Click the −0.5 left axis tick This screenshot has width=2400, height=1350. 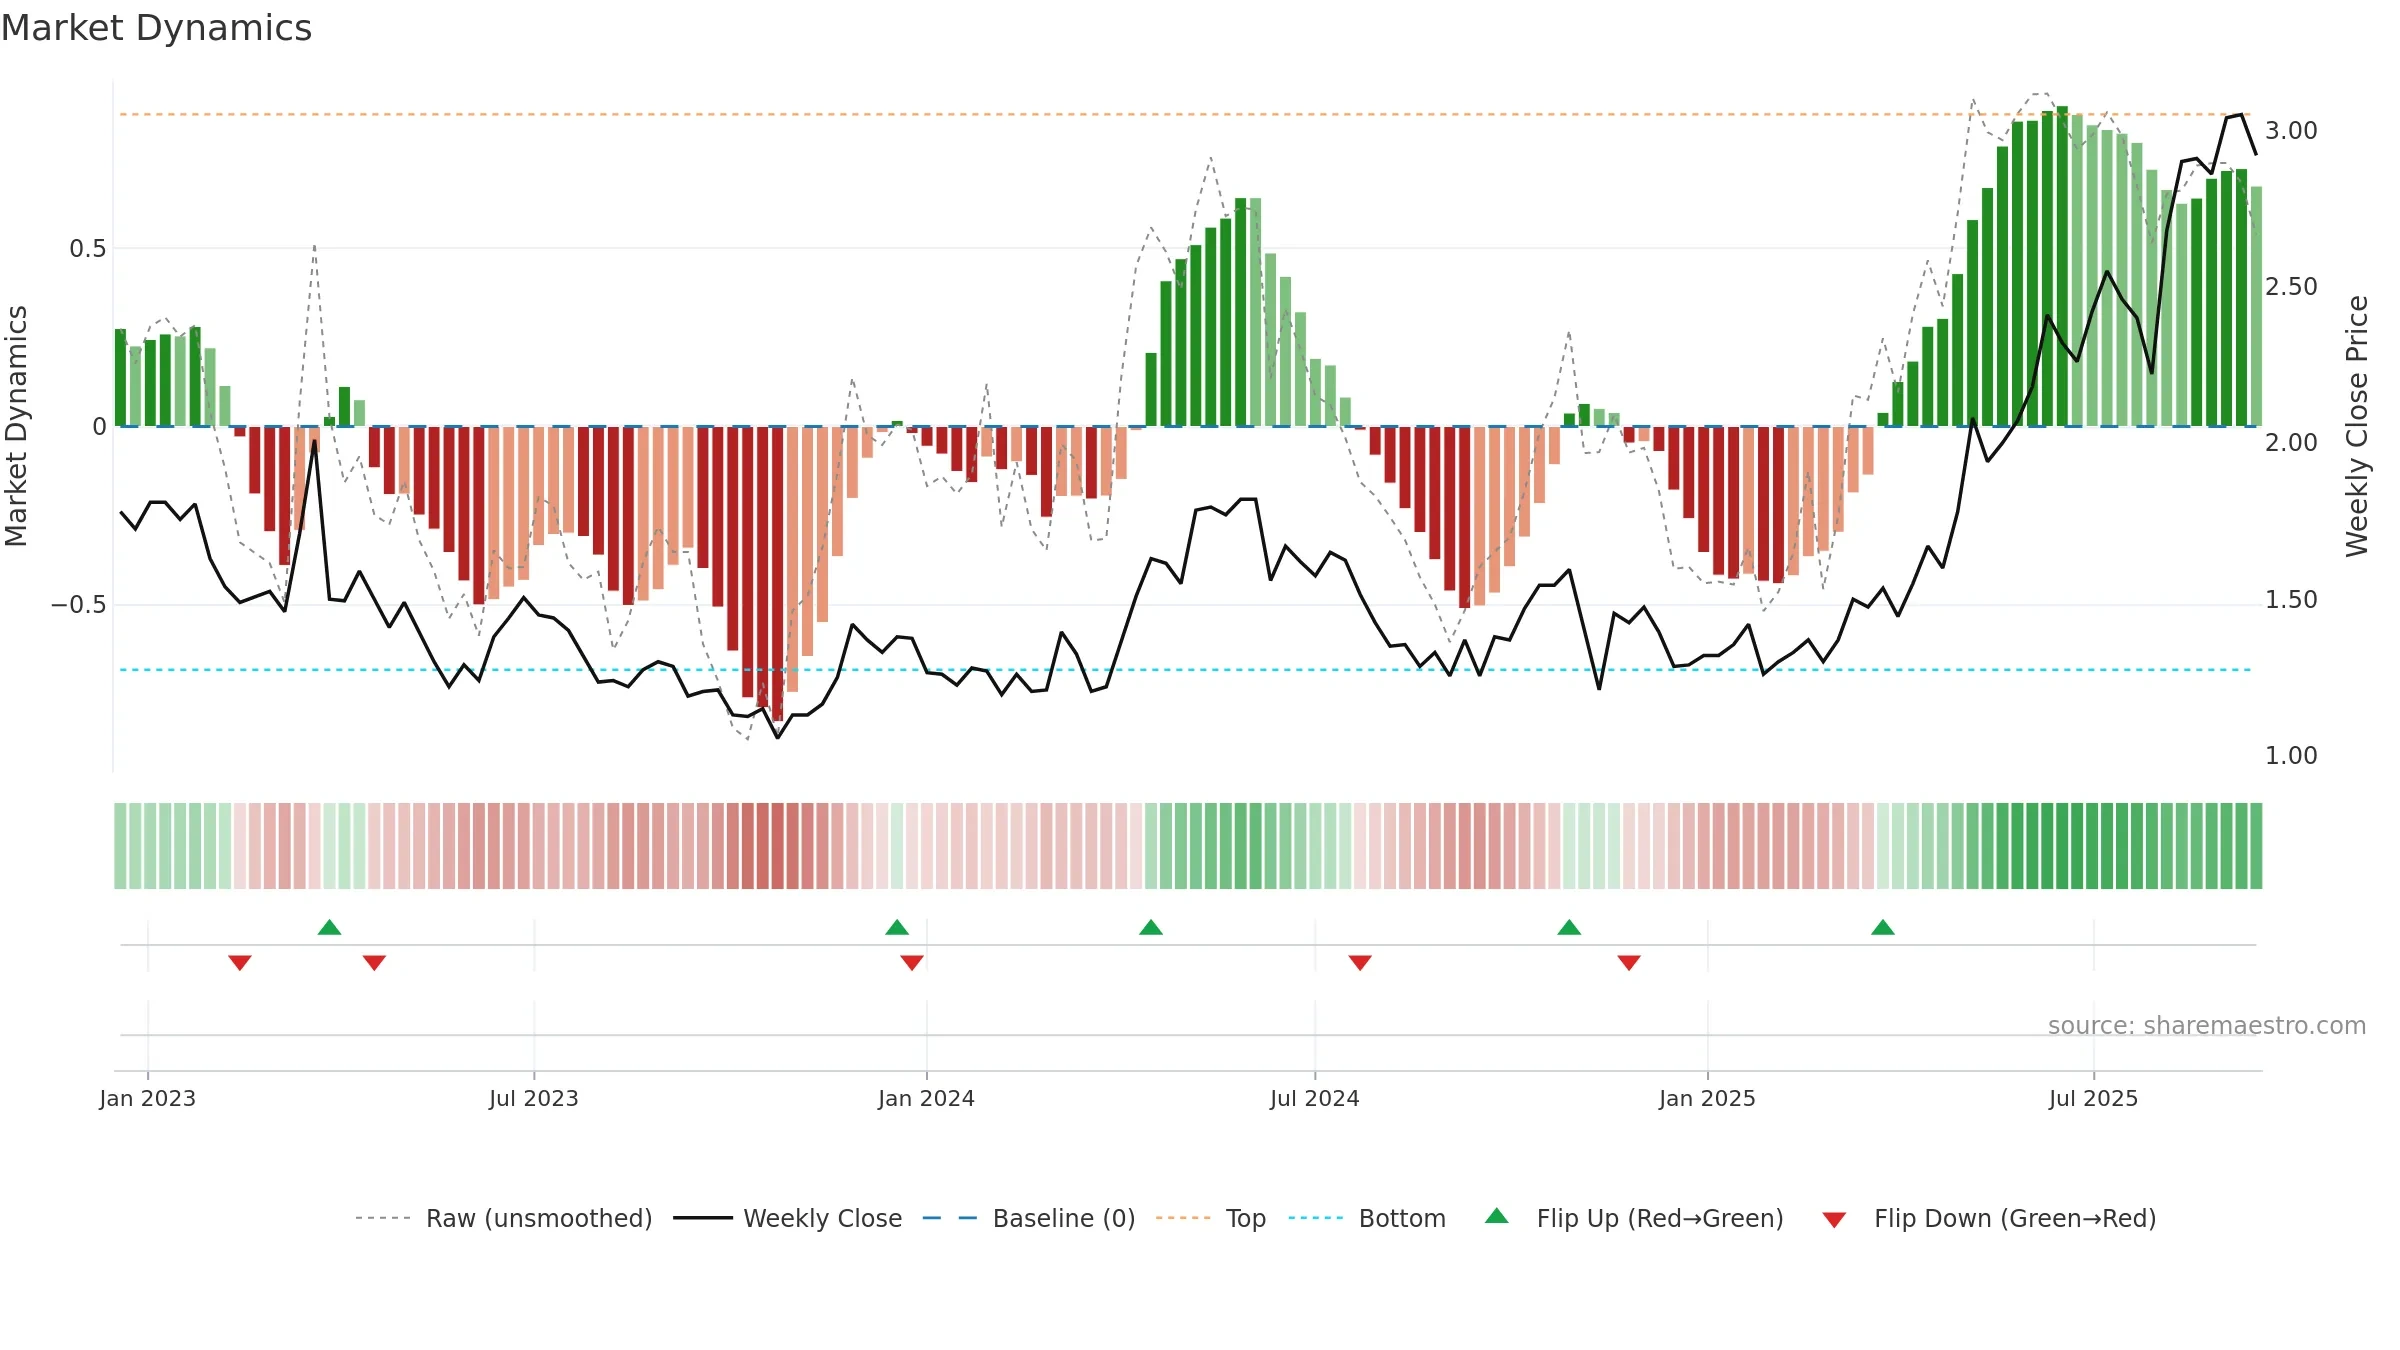pyautogui.click(x=79, y=605)
